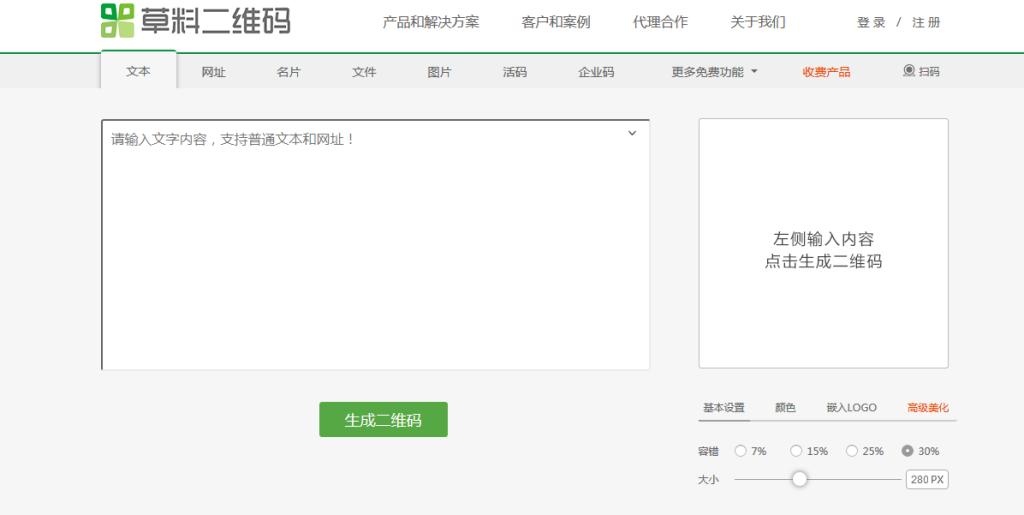Switch to the 网址 tab

[x=214, y=72]
